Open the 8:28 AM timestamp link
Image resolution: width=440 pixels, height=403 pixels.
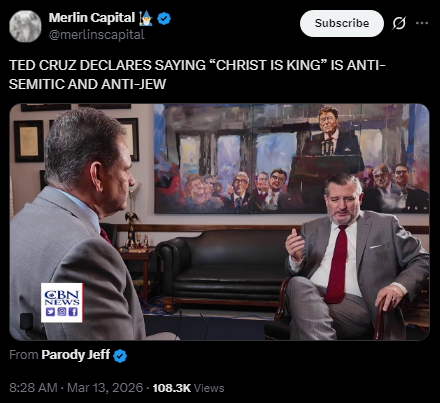click(33, 388)
